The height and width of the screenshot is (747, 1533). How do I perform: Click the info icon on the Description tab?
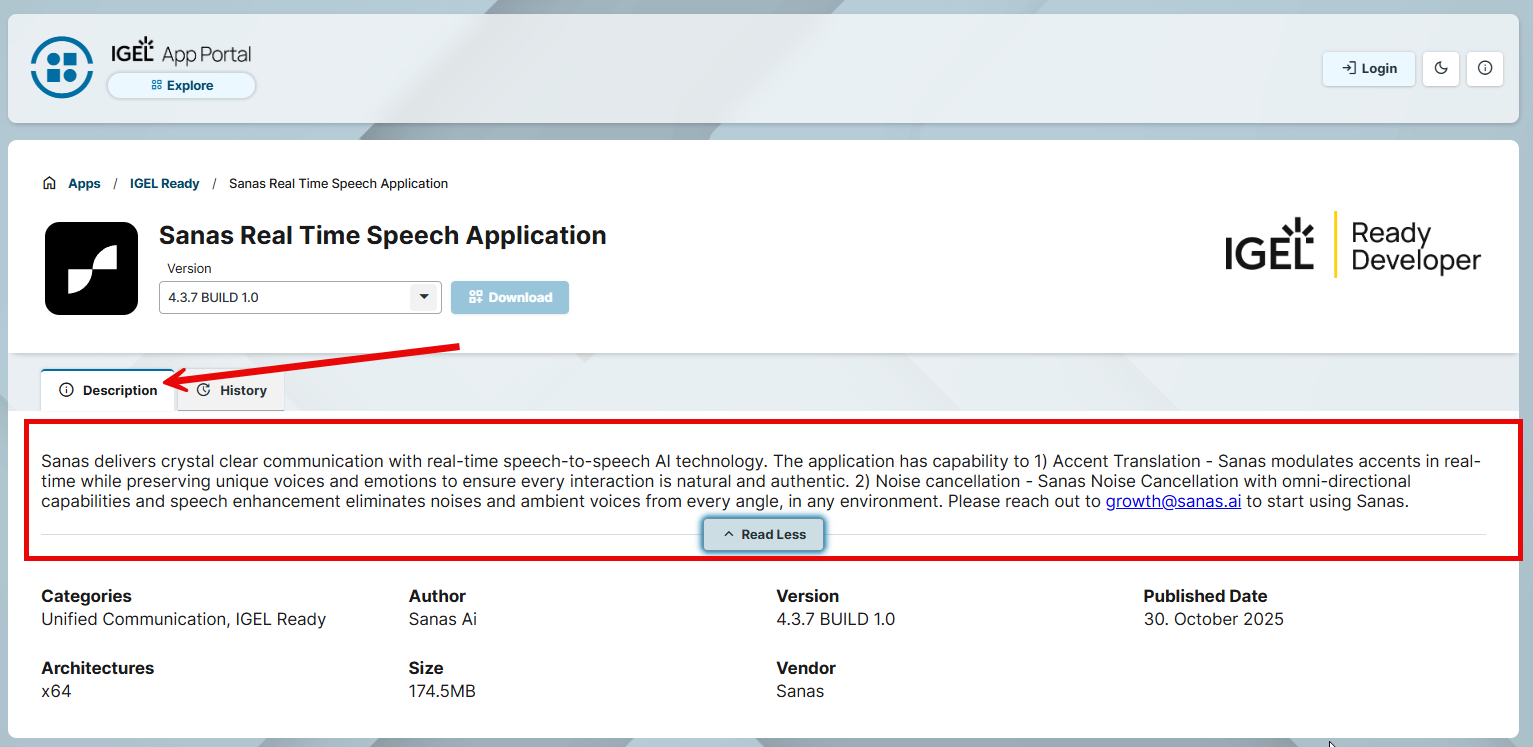coord(66,390)
